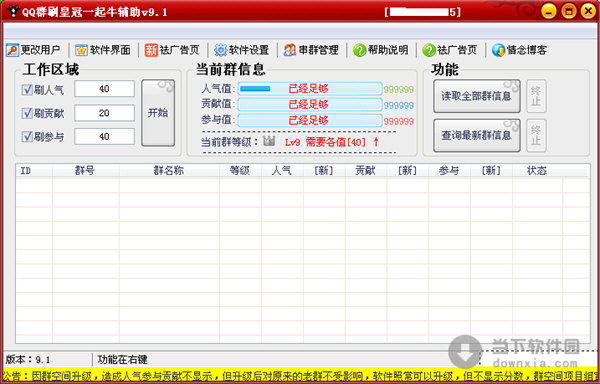This screenshot has width=600, height=384.
Task: Sort by the 人气 column header
Action: click(x=282, y=171)
